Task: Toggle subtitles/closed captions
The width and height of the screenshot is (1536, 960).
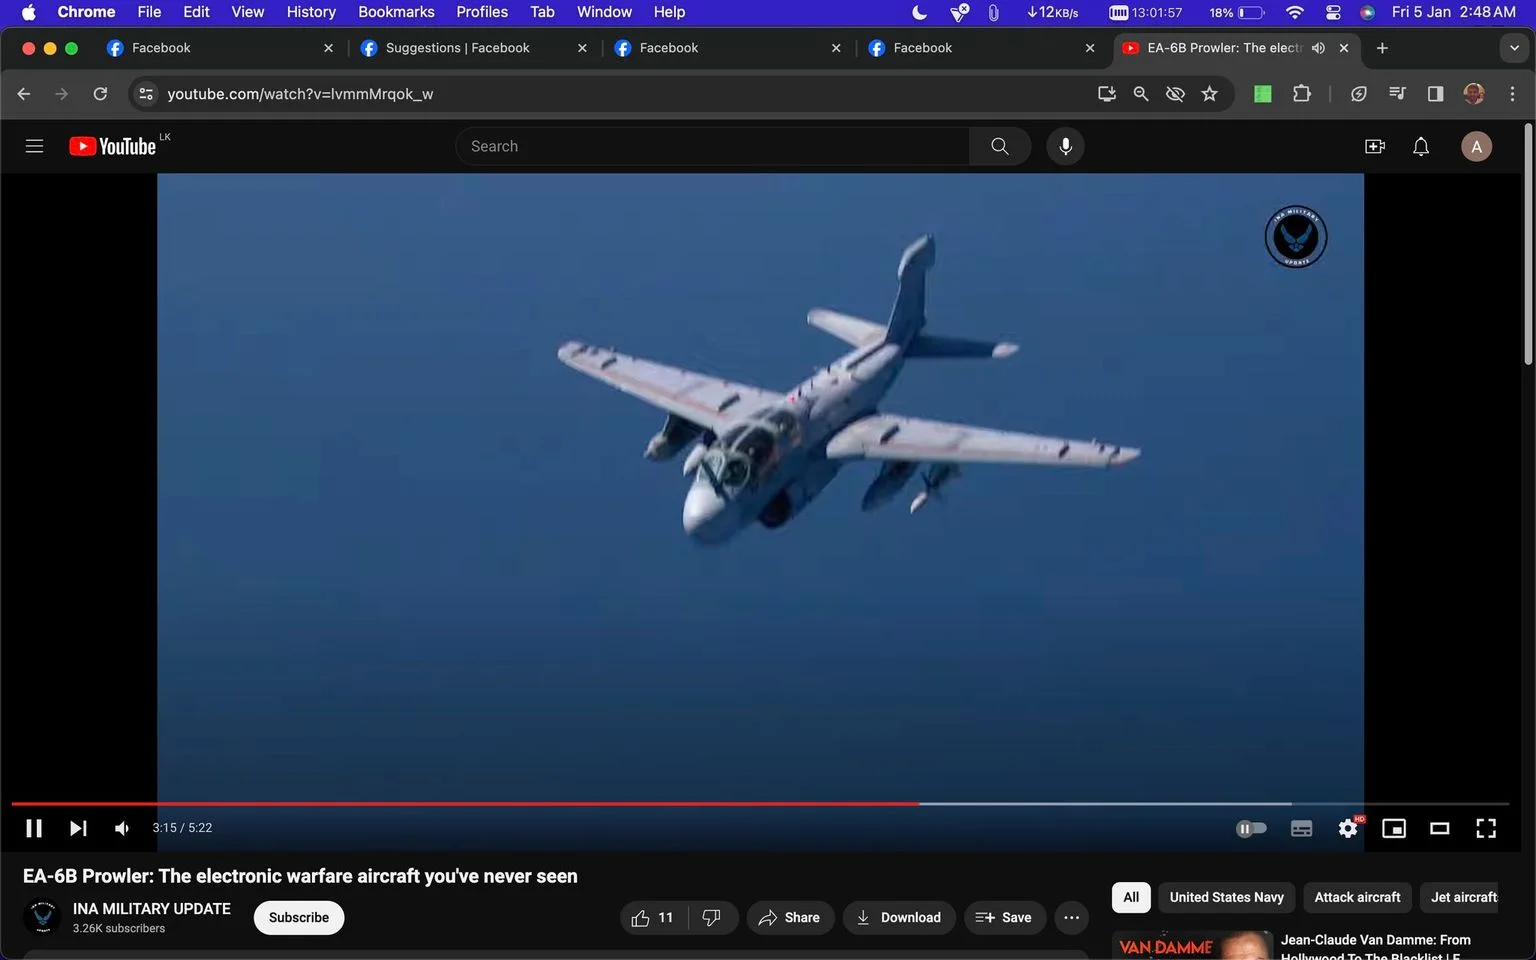Action: tap(1301, 828)
